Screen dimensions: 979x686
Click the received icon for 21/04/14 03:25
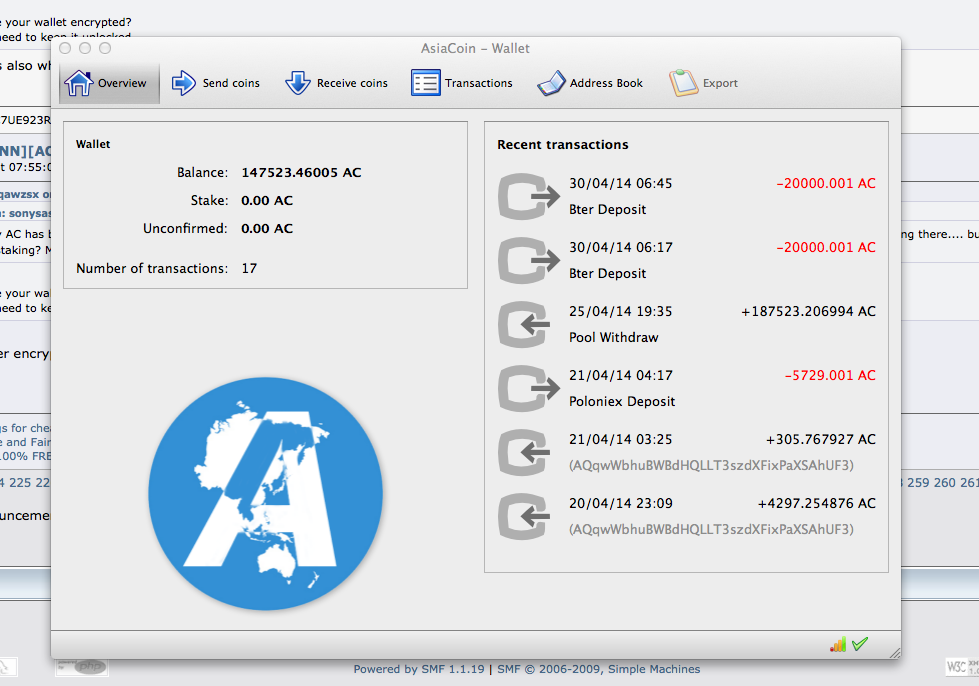click(524, 453)
